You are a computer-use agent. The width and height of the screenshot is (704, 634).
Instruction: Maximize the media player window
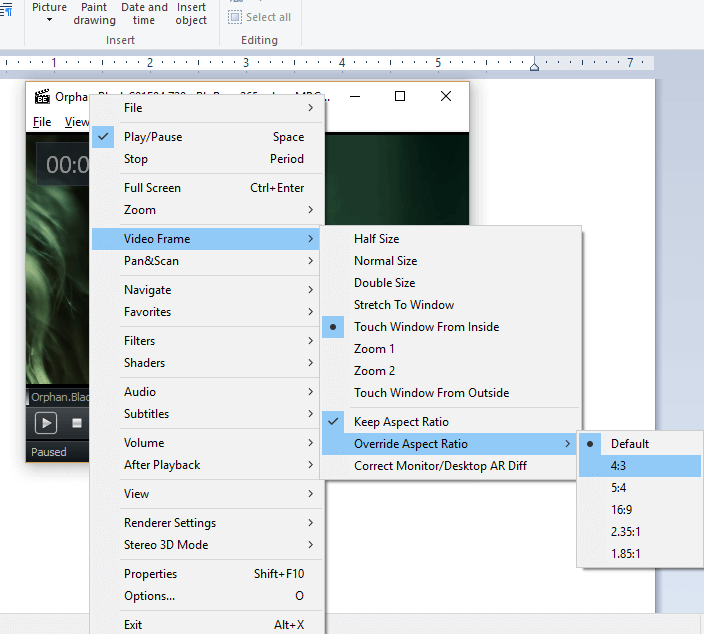[400, 96]
